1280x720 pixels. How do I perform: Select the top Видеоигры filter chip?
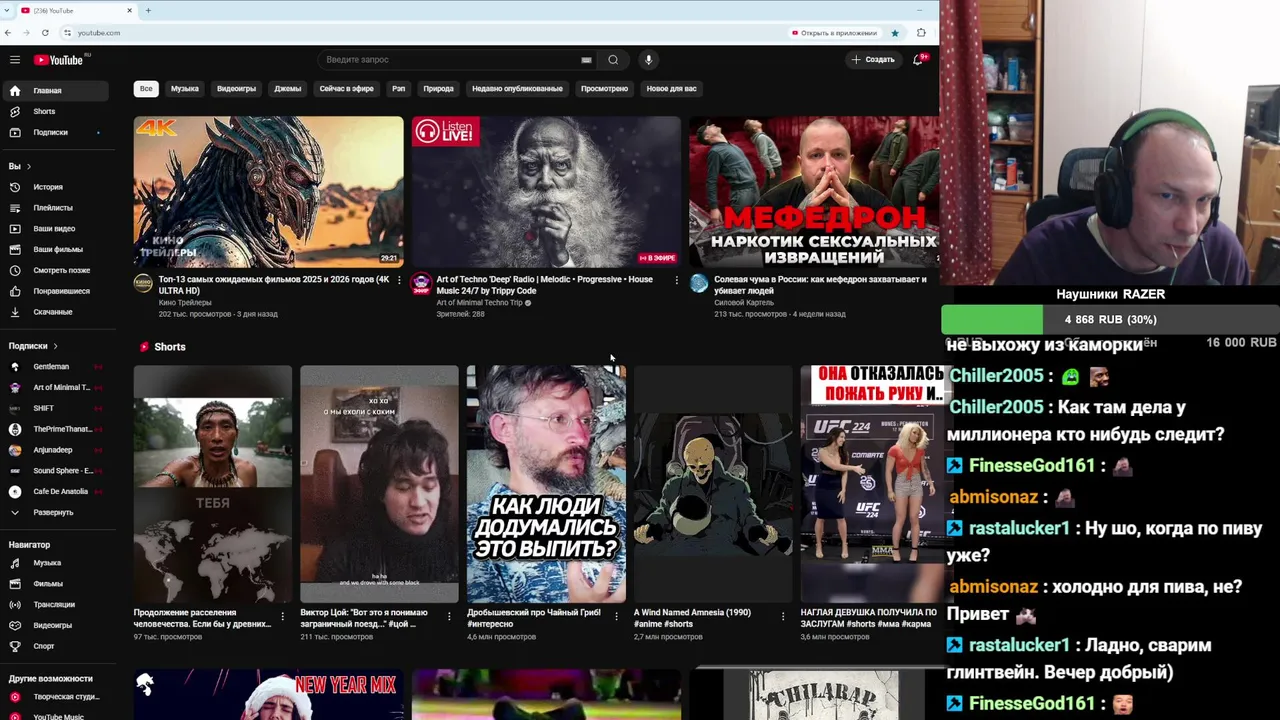click(237, 89)
